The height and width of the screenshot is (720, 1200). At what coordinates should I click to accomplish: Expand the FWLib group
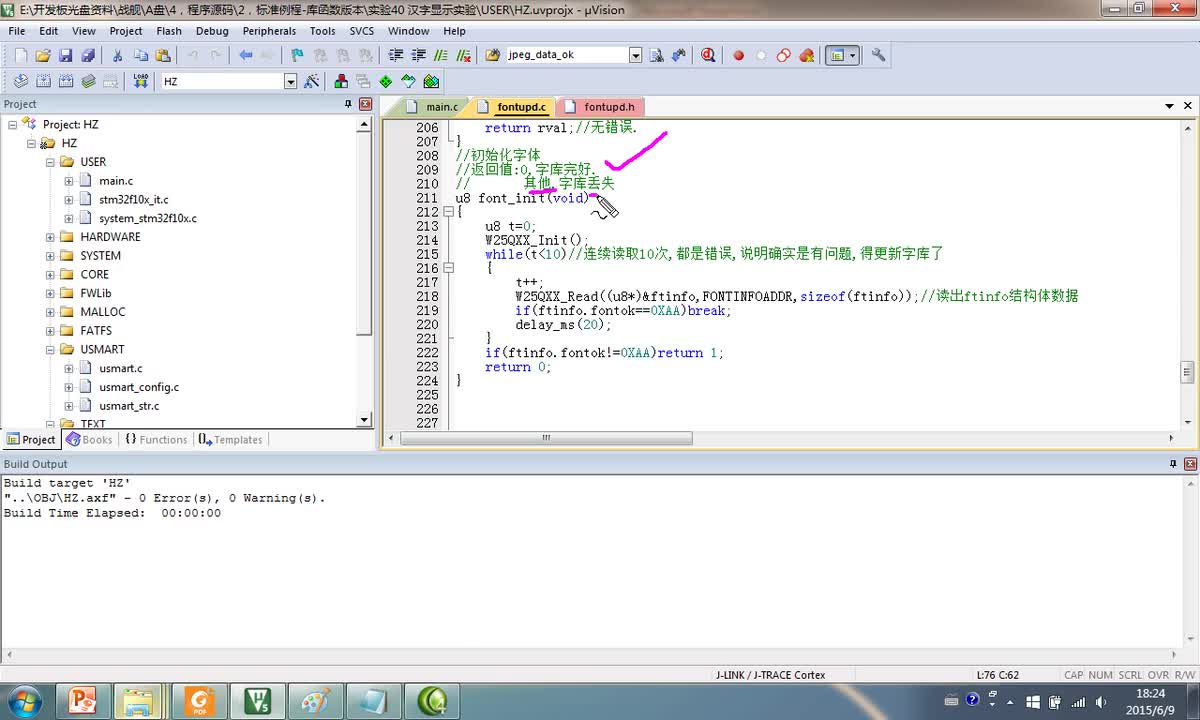tap(50, 293)
